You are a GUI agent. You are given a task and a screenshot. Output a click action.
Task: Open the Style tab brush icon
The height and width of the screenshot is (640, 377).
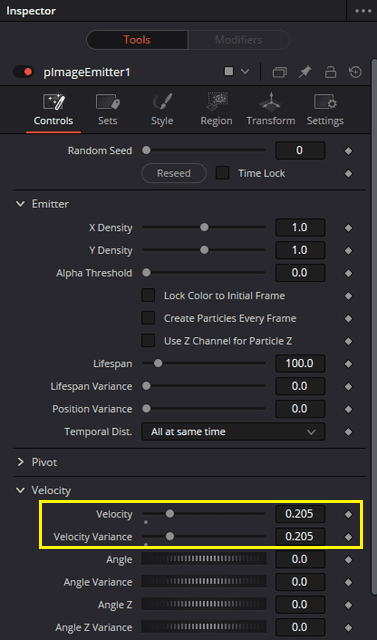(162, 102)
